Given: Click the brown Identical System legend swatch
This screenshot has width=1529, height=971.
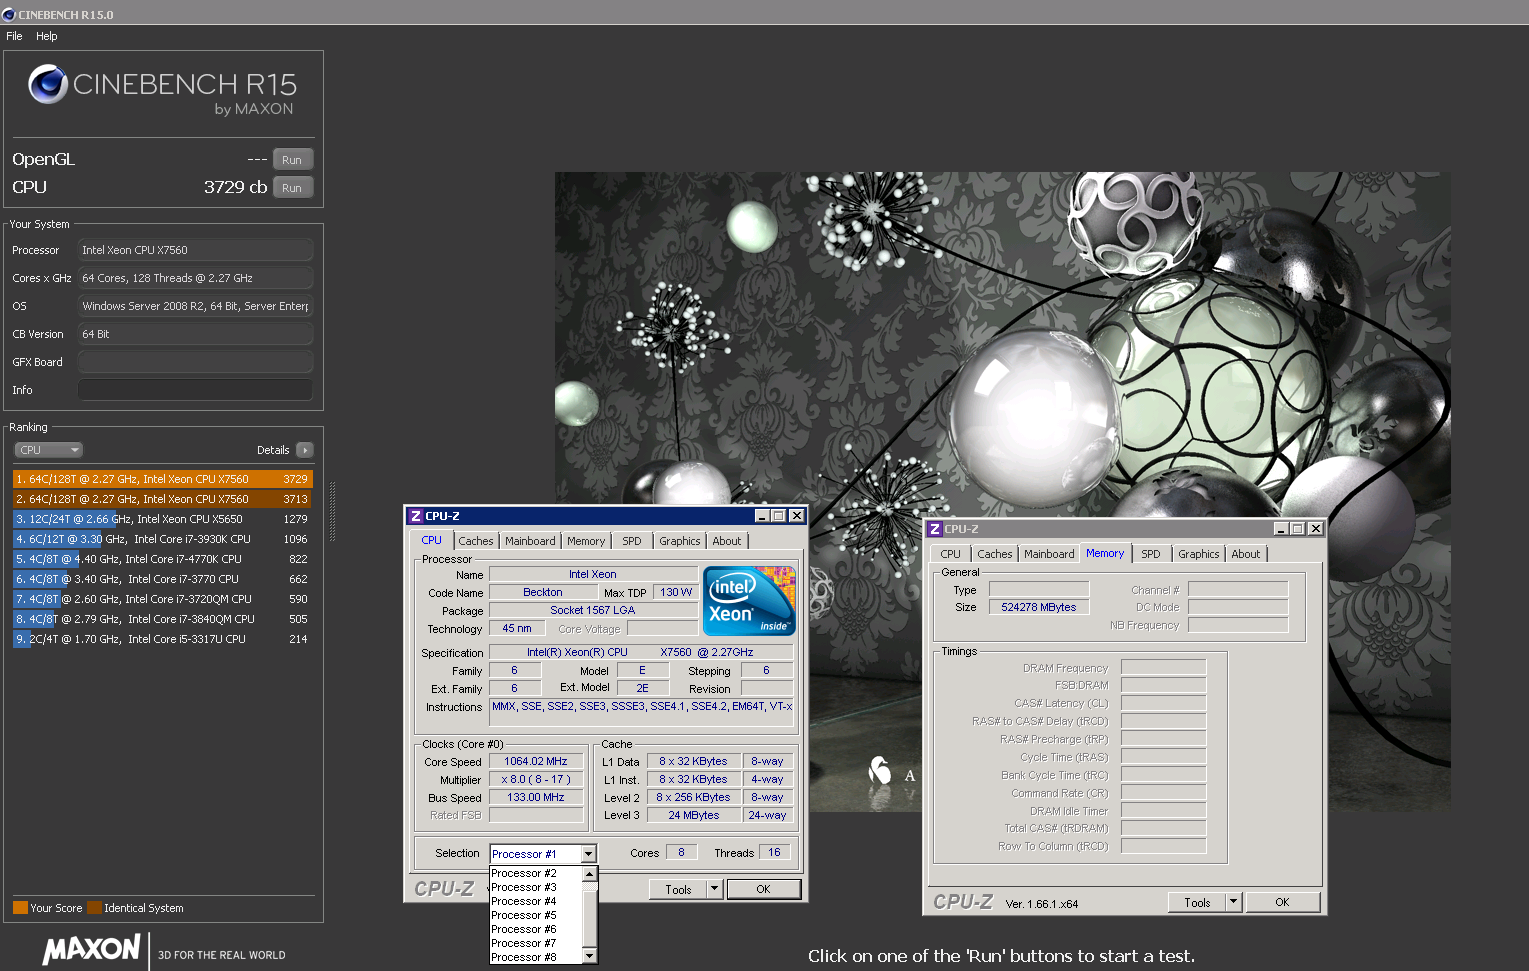Looking at the screenshot, I should (94, 908).
